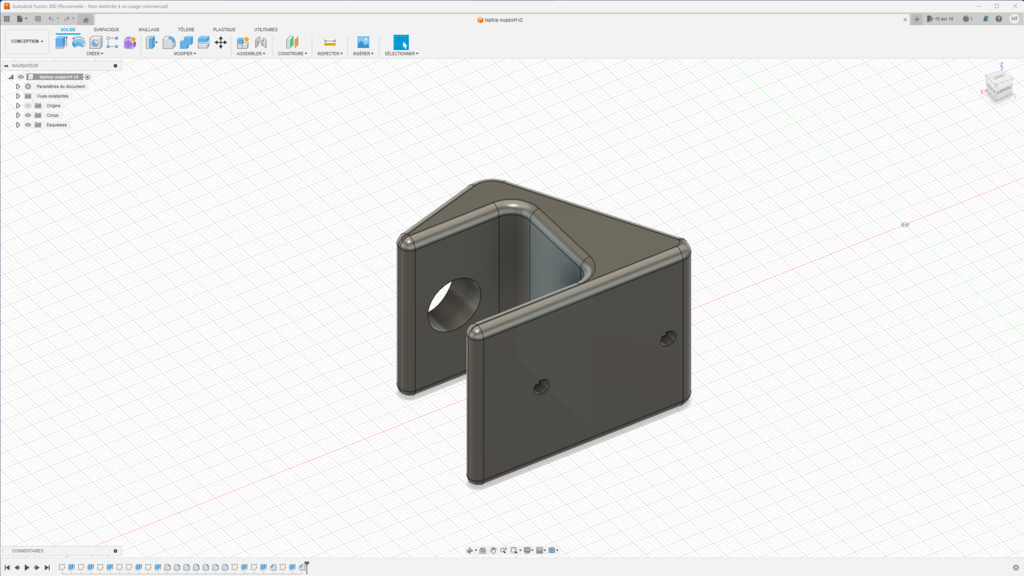This screenshot has height=576, width=1024.
Task: Toggle visibility eye of Esquisses folder
Action: point(28,125)
